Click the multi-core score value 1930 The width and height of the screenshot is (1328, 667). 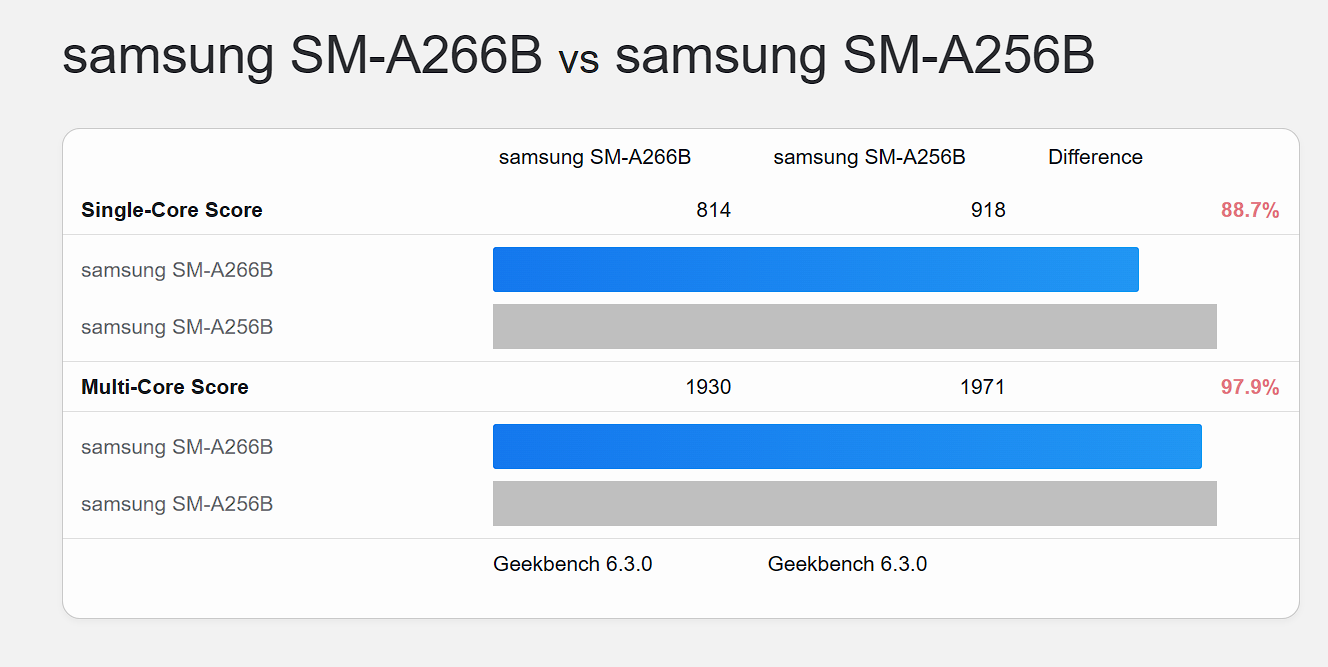[x=708, y=387]
